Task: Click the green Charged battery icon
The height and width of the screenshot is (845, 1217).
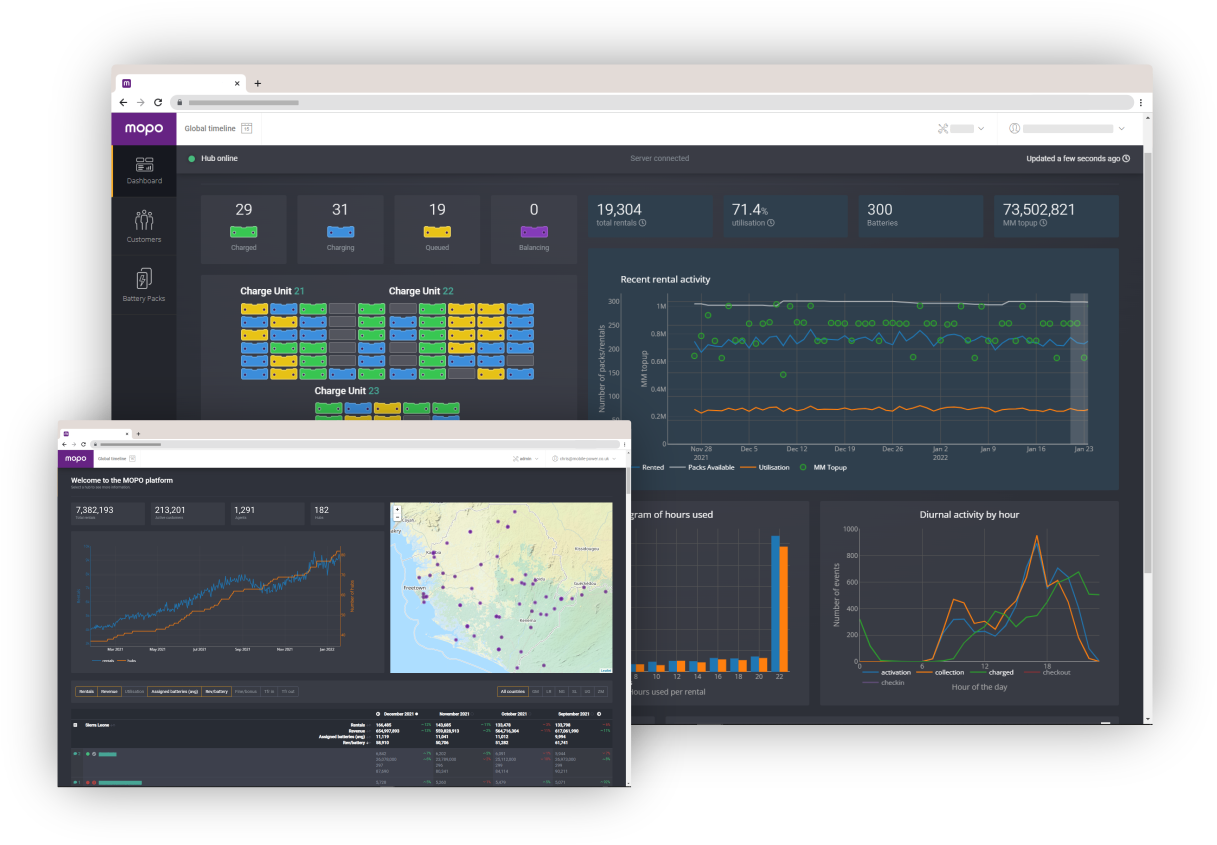Action: [x=244, y=231]
